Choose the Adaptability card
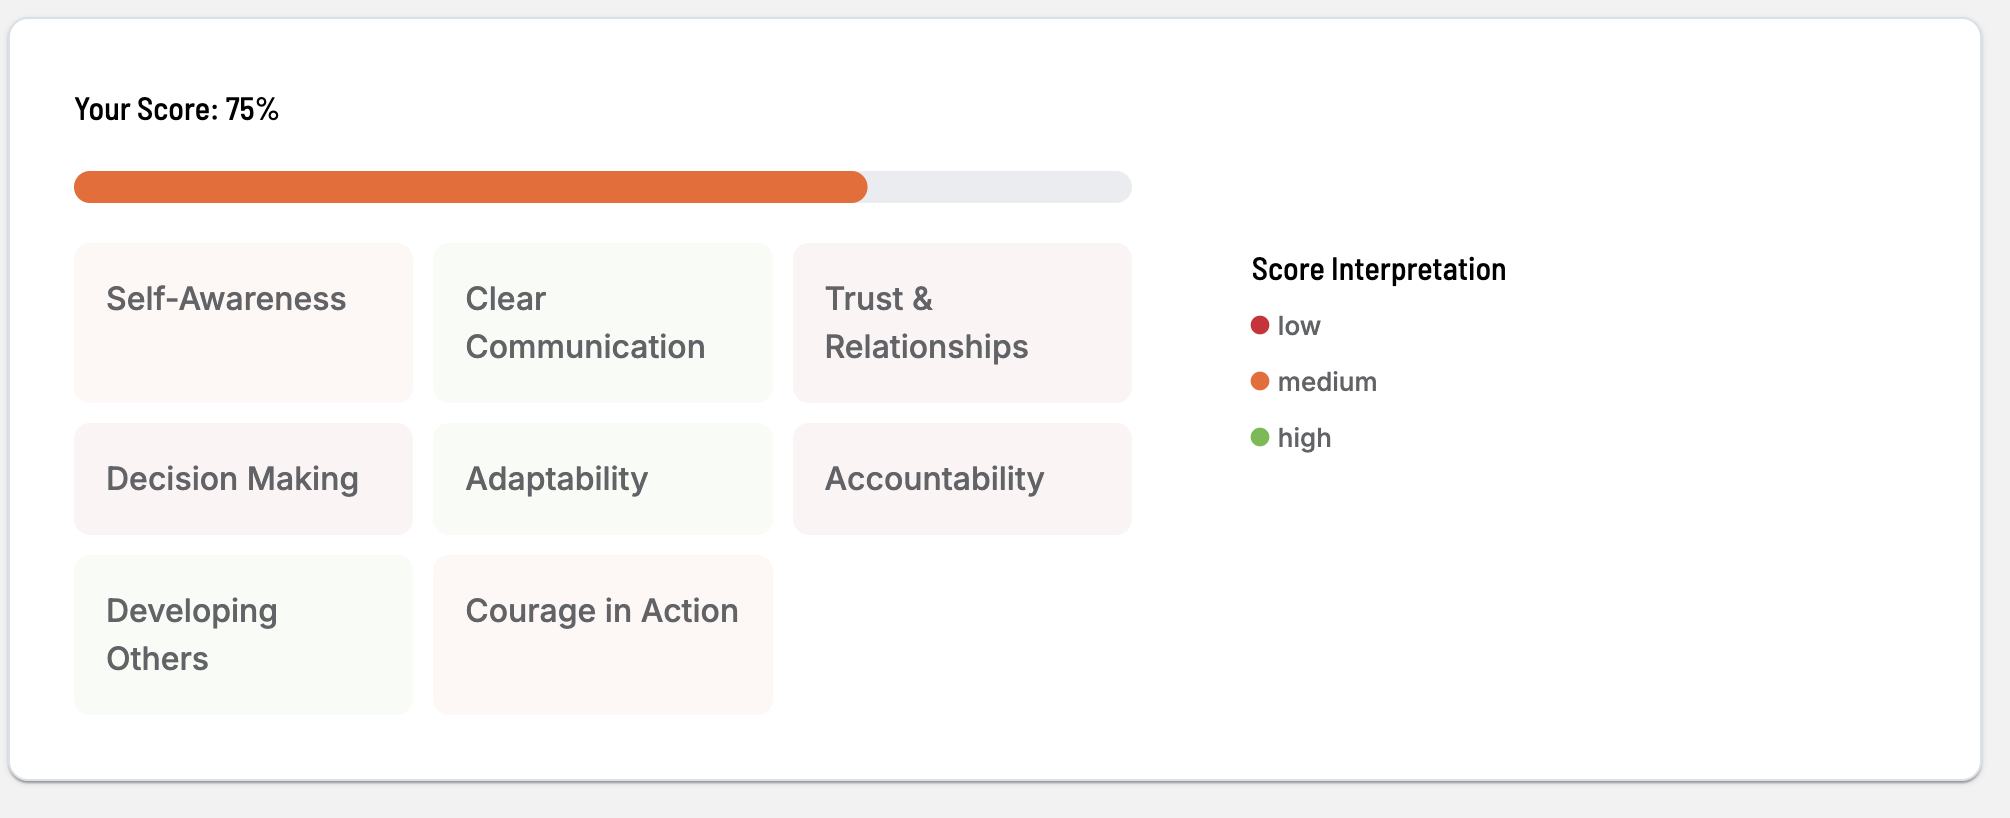The height and width of the screenshot is (818, 2010). pos(603,478)
